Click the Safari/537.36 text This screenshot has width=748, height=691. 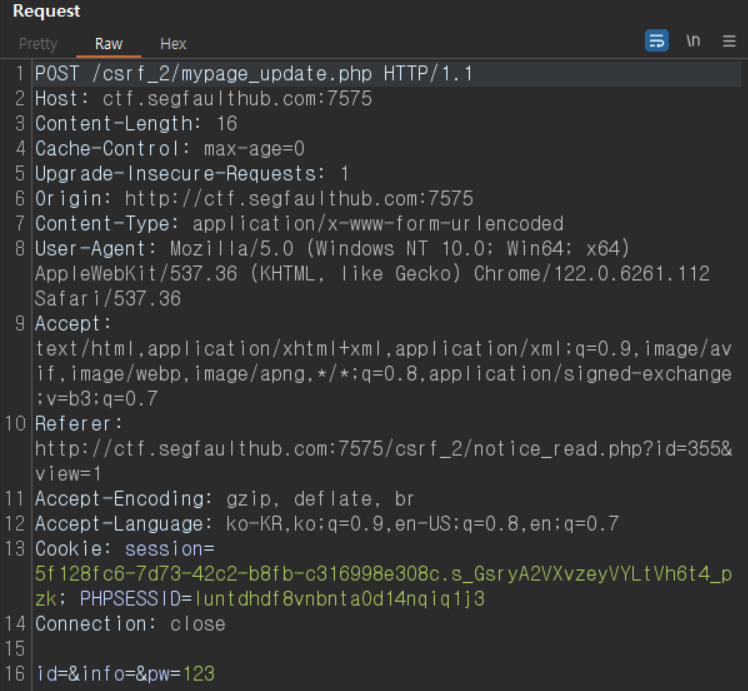[108, 299]
